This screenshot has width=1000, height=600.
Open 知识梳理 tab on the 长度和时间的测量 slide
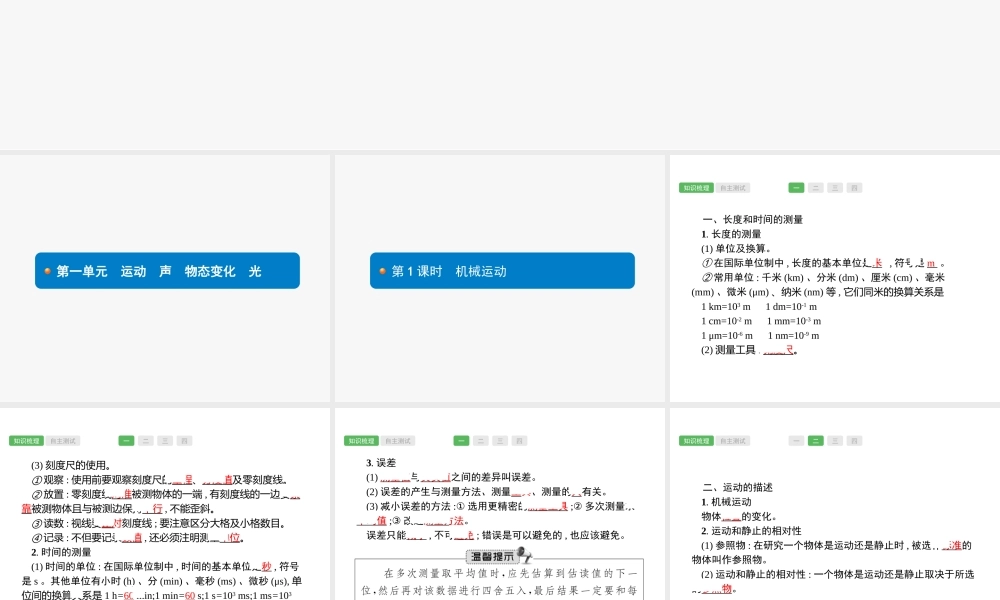click(696, 188)
